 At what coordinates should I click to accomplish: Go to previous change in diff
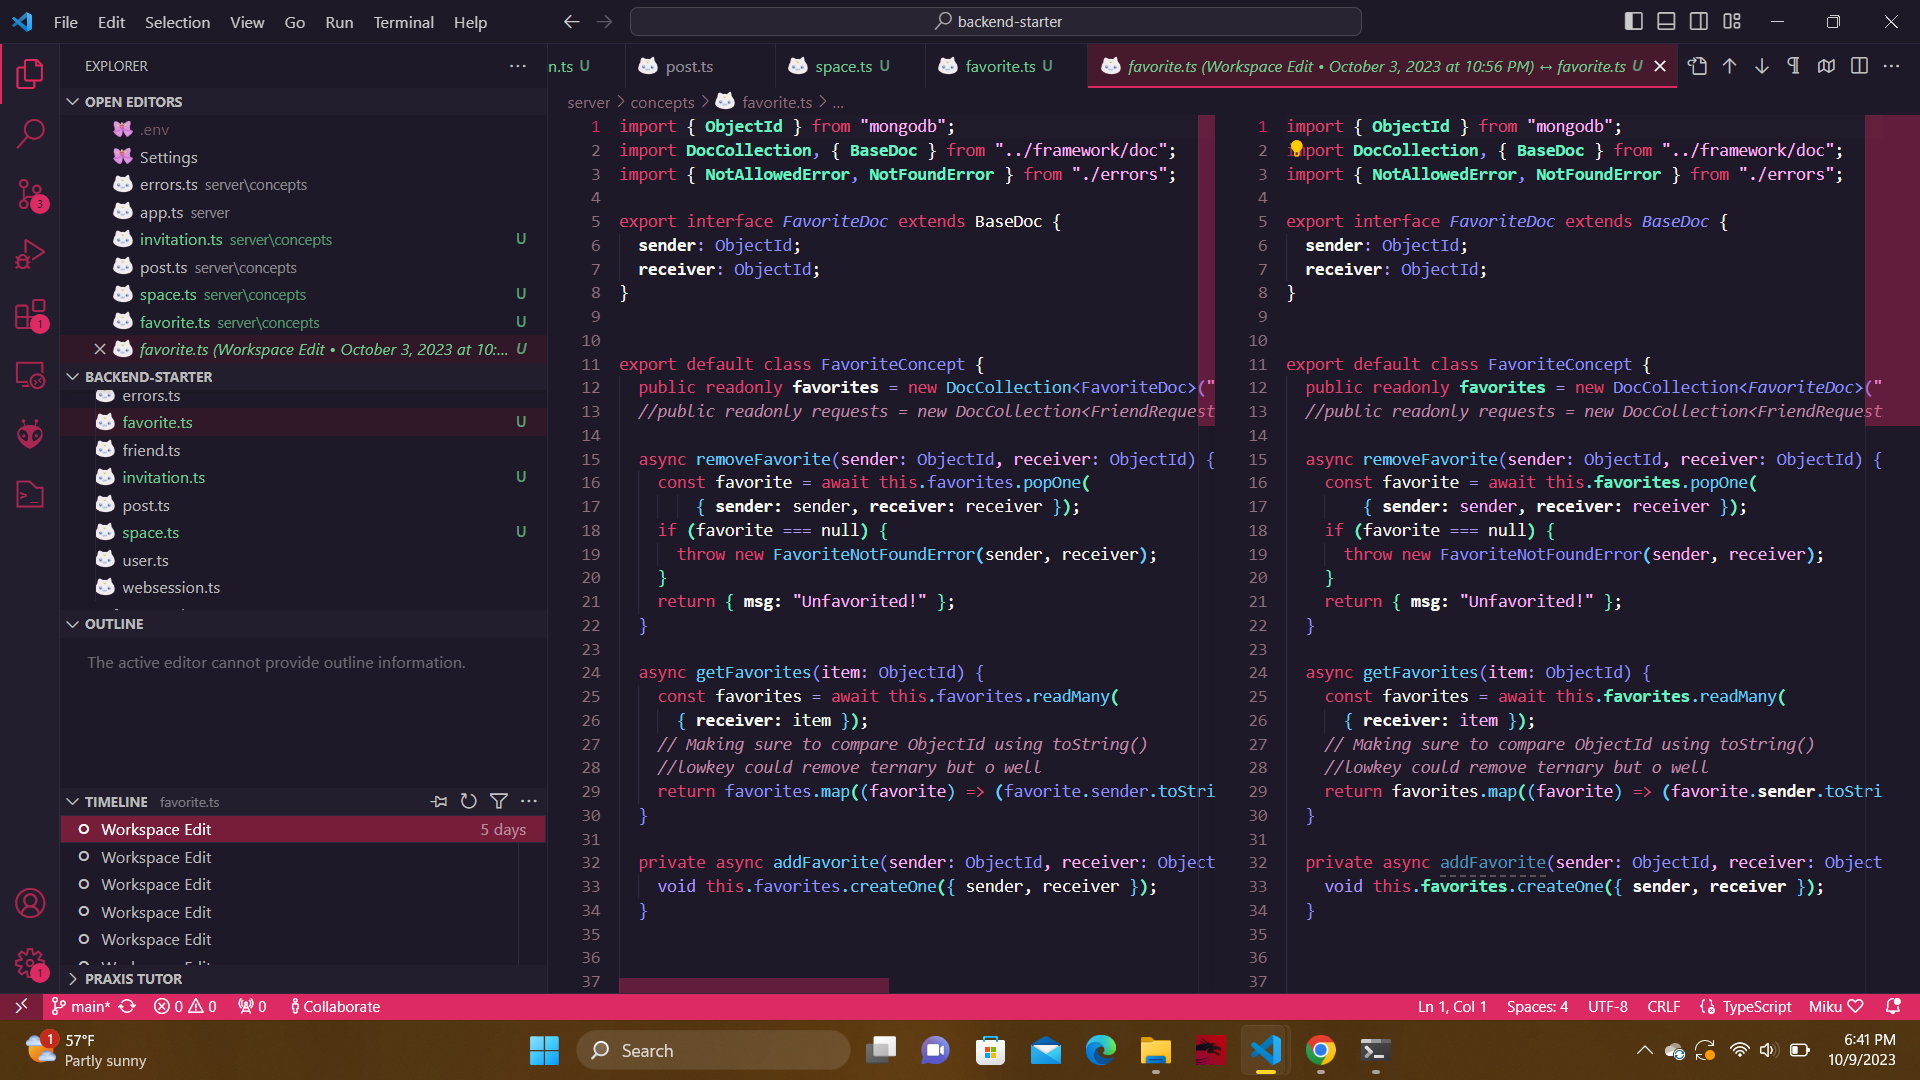click(x=1729, y=66)
